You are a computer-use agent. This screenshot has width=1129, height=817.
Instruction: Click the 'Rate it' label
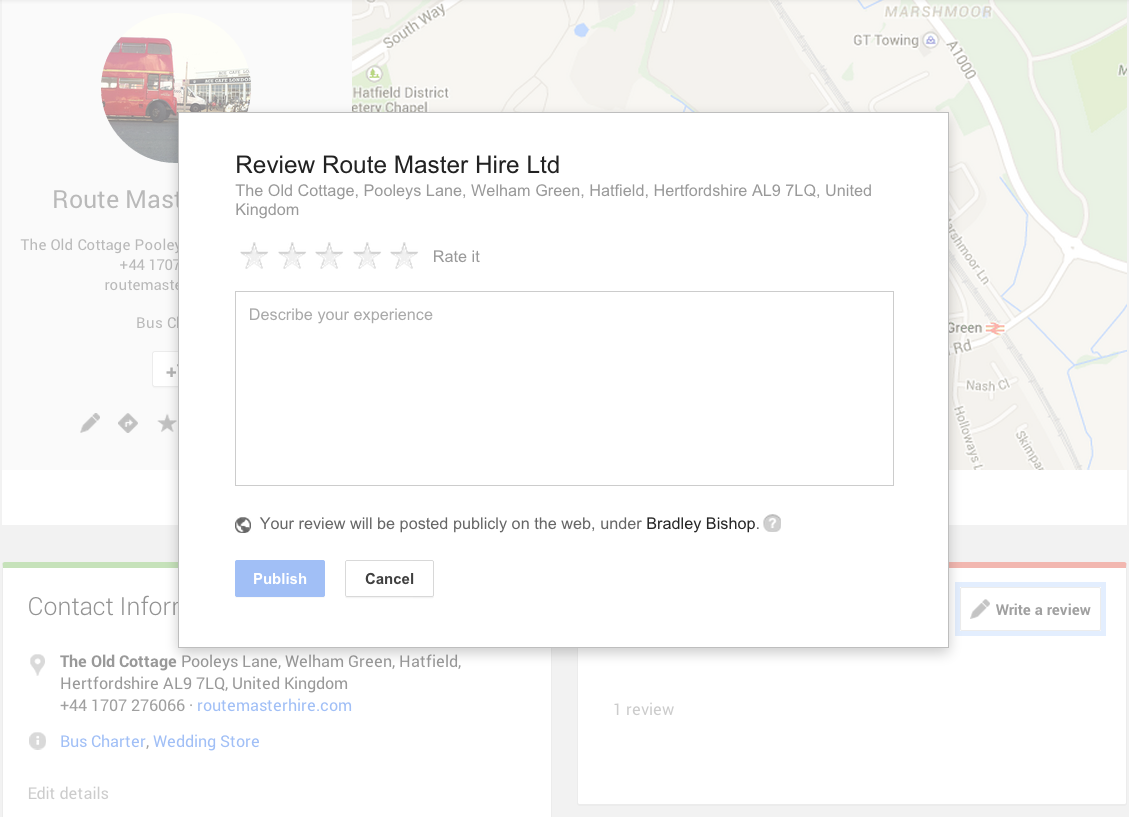pyautogui.click(x=456, y=256)
